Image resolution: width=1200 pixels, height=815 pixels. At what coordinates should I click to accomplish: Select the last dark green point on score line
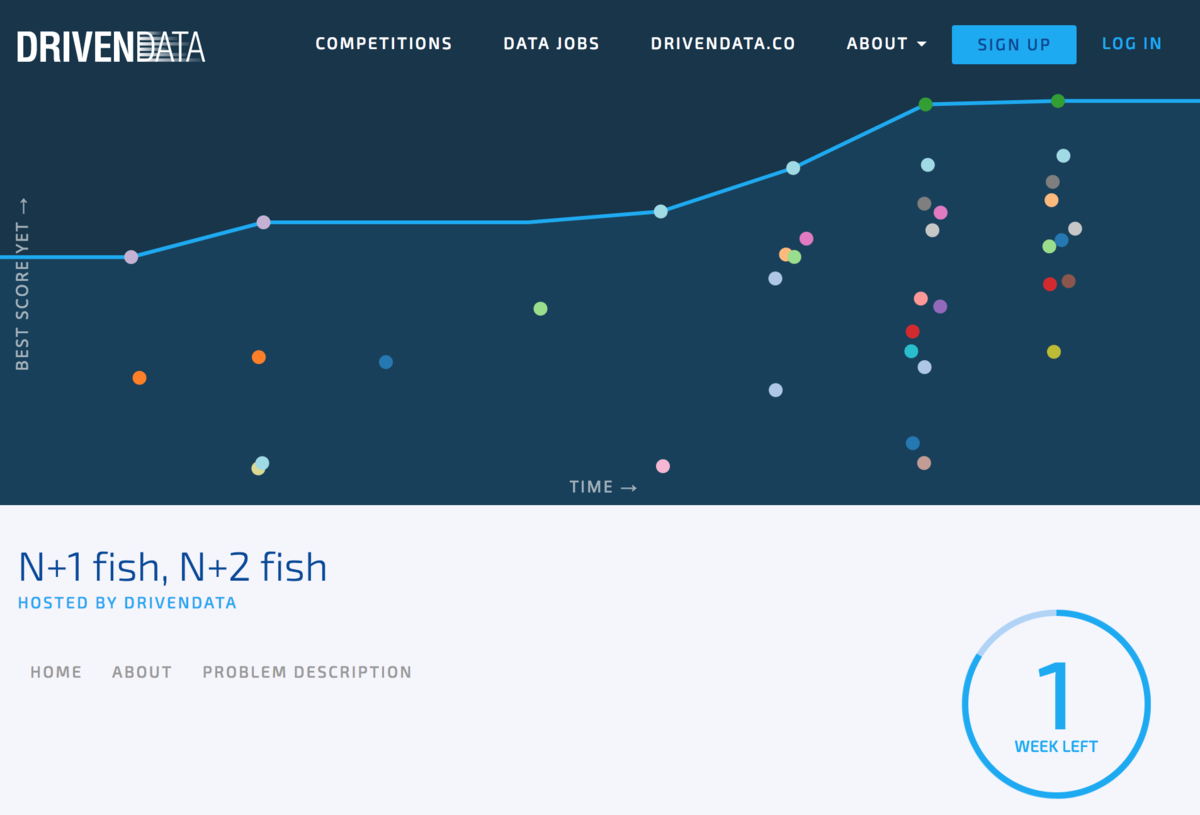click(x=1057, y=101)
